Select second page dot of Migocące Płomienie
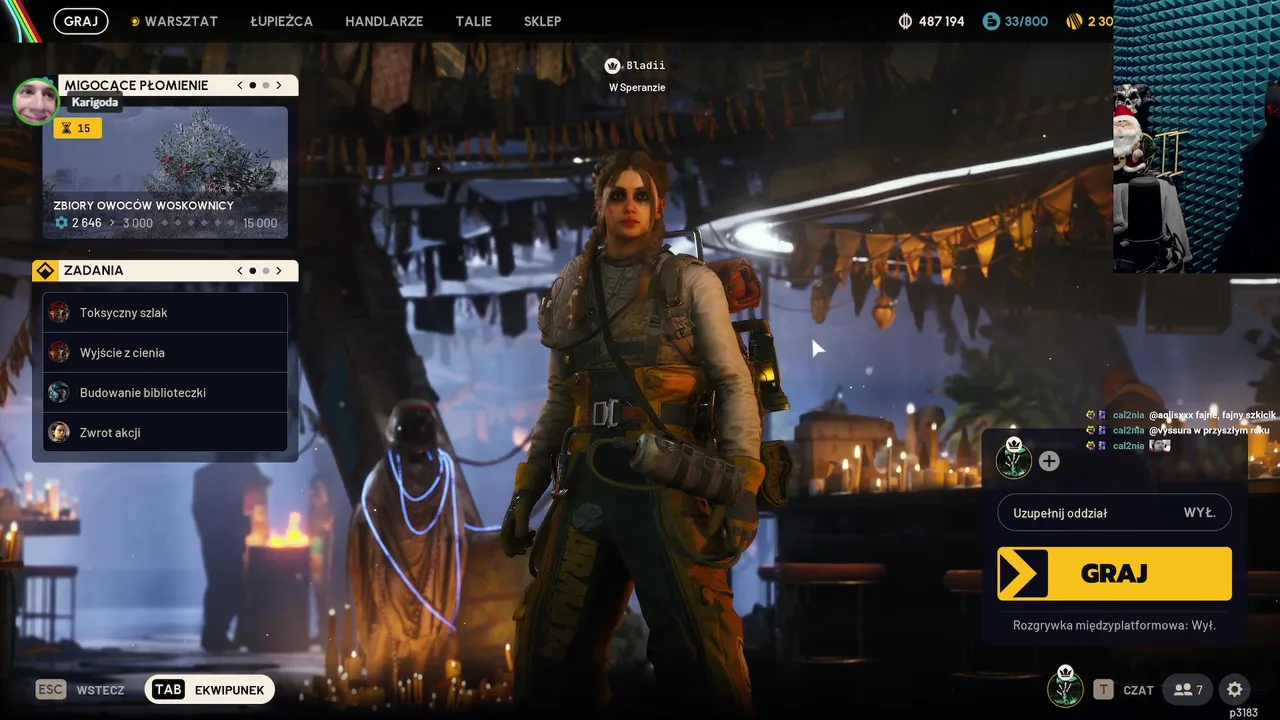Screen dimensions: 1280x720 pos(266,85)
